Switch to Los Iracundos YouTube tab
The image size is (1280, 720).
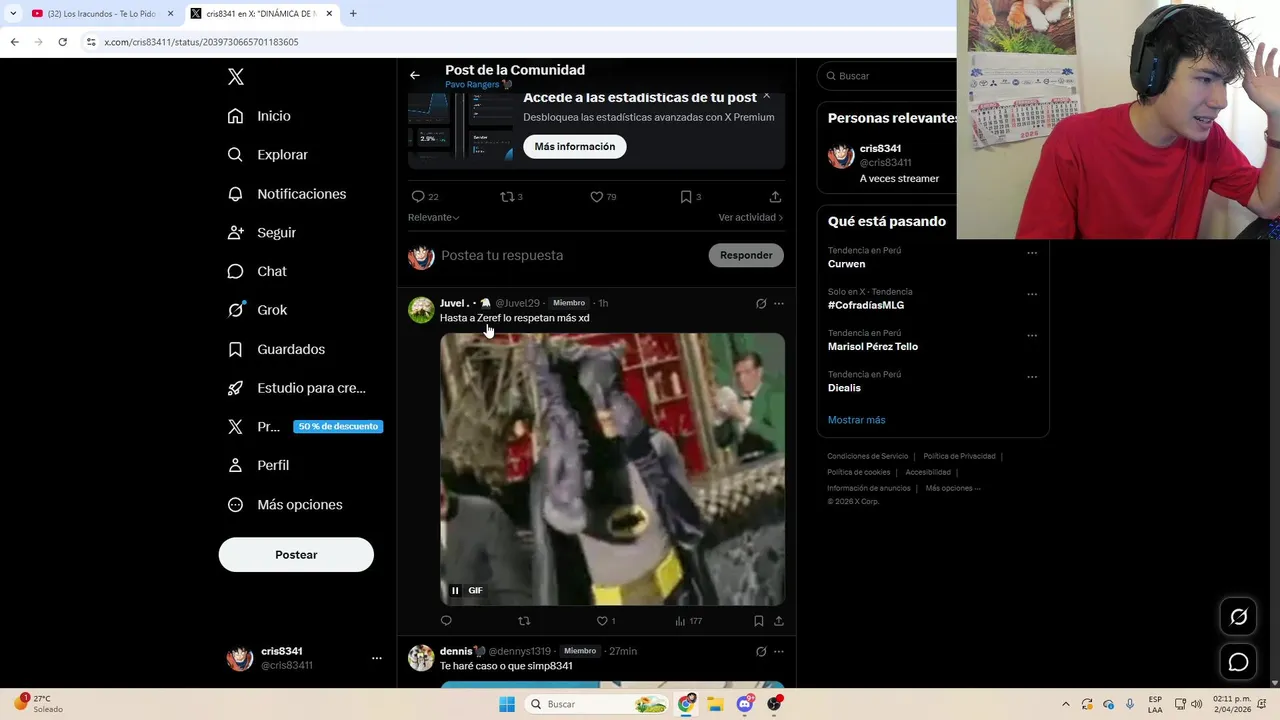[x=100, y=14]
